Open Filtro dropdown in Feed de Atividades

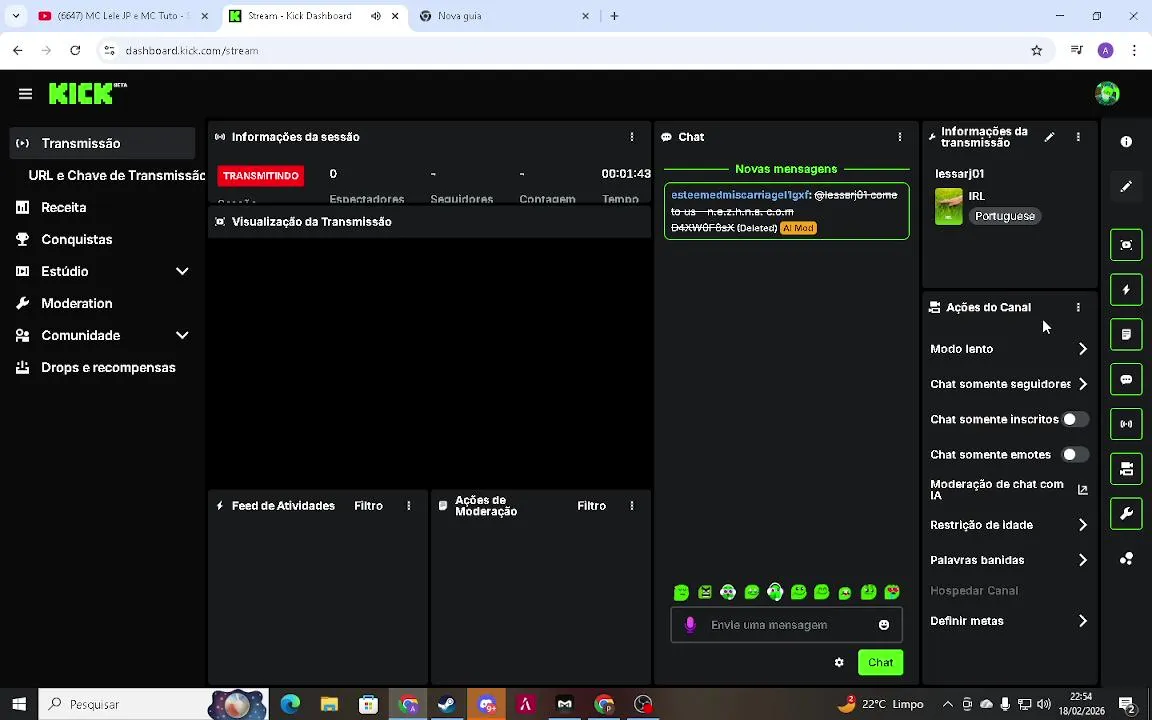point(368,505)
